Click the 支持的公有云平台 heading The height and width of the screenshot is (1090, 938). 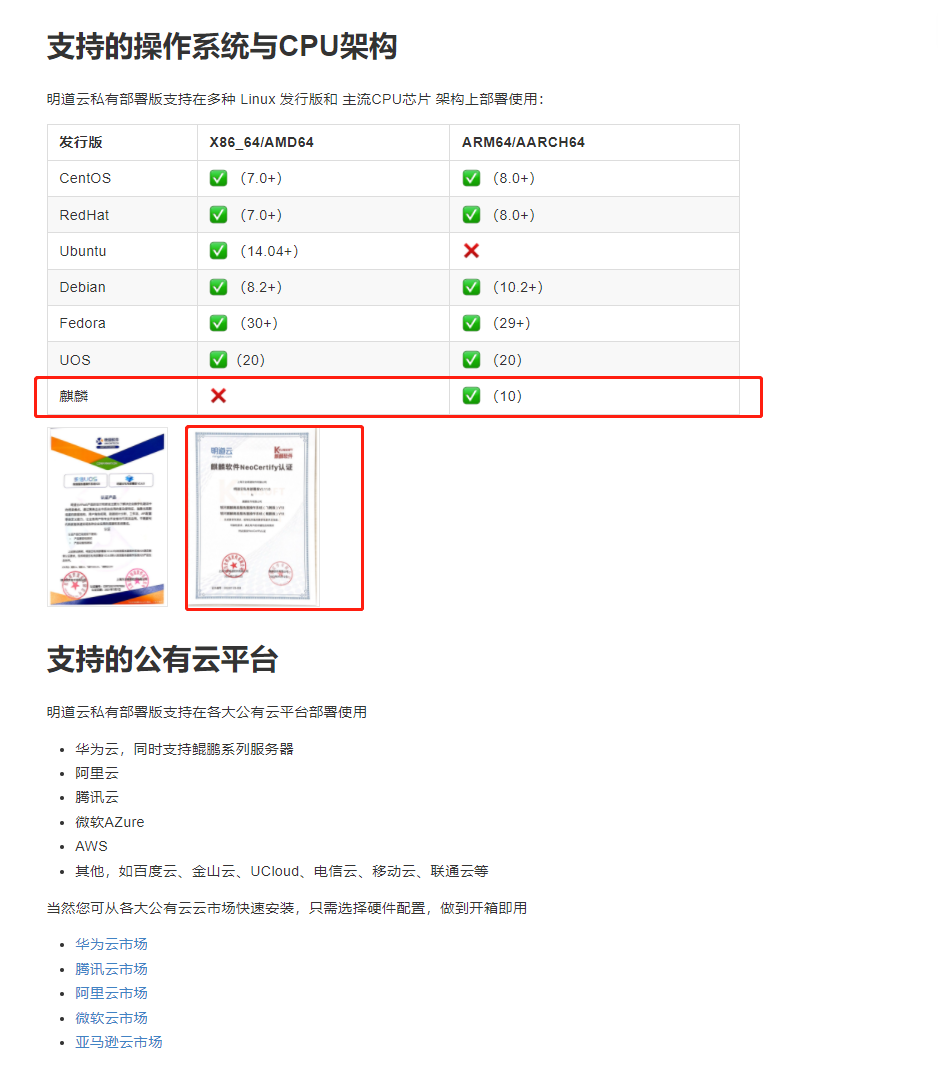[x=162, y=660]
